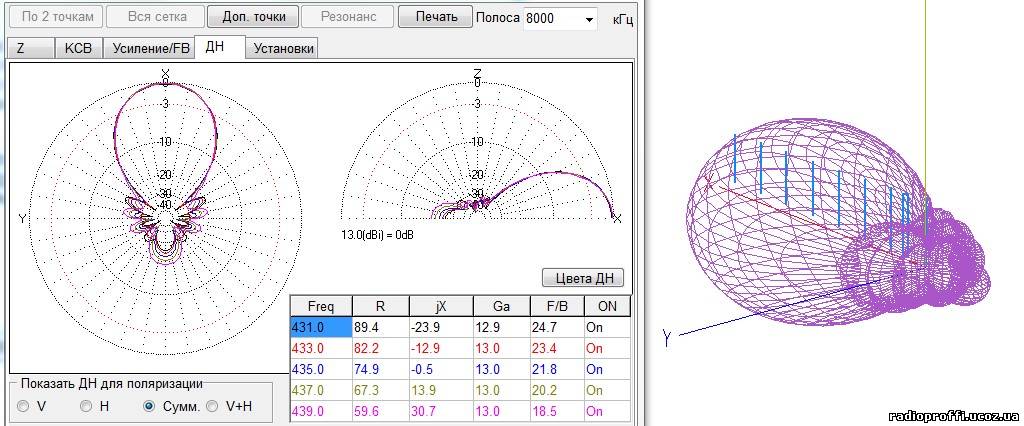Open the Полоса bandwidth dropdown arrow
Image resolution: width=1024 pixels, height=426 pixels.
(x=590, y=20)
